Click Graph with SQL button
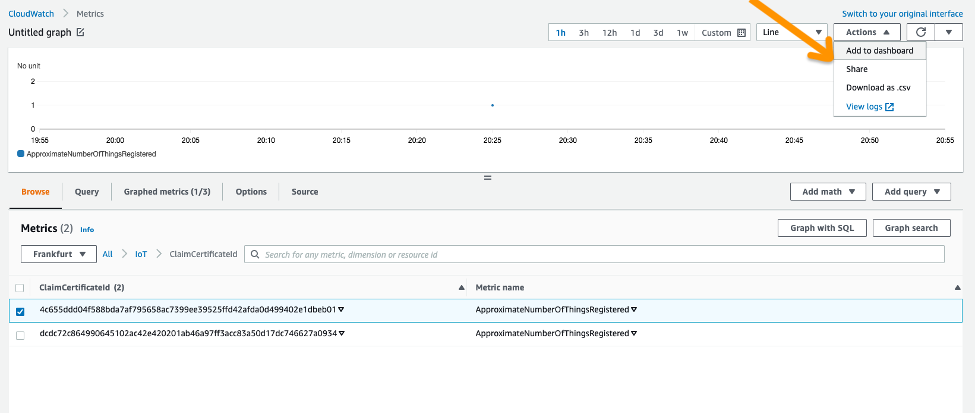Screen dimensions: 977x414 click(822, 228)
